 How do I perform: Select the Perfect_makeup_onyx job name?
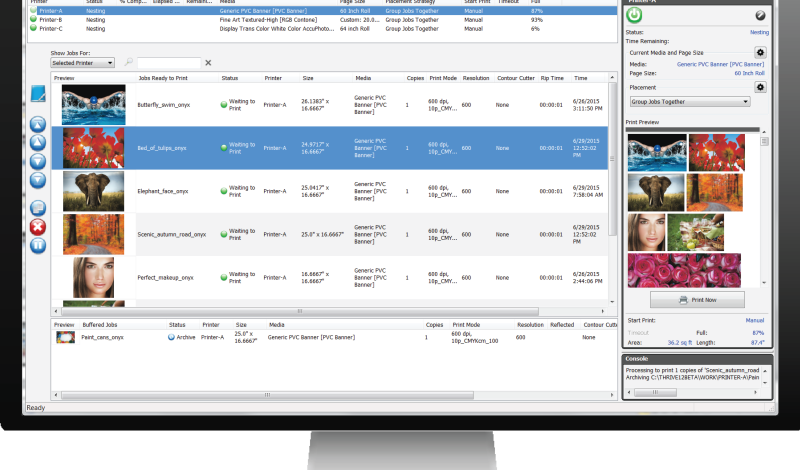click(166, 278)
